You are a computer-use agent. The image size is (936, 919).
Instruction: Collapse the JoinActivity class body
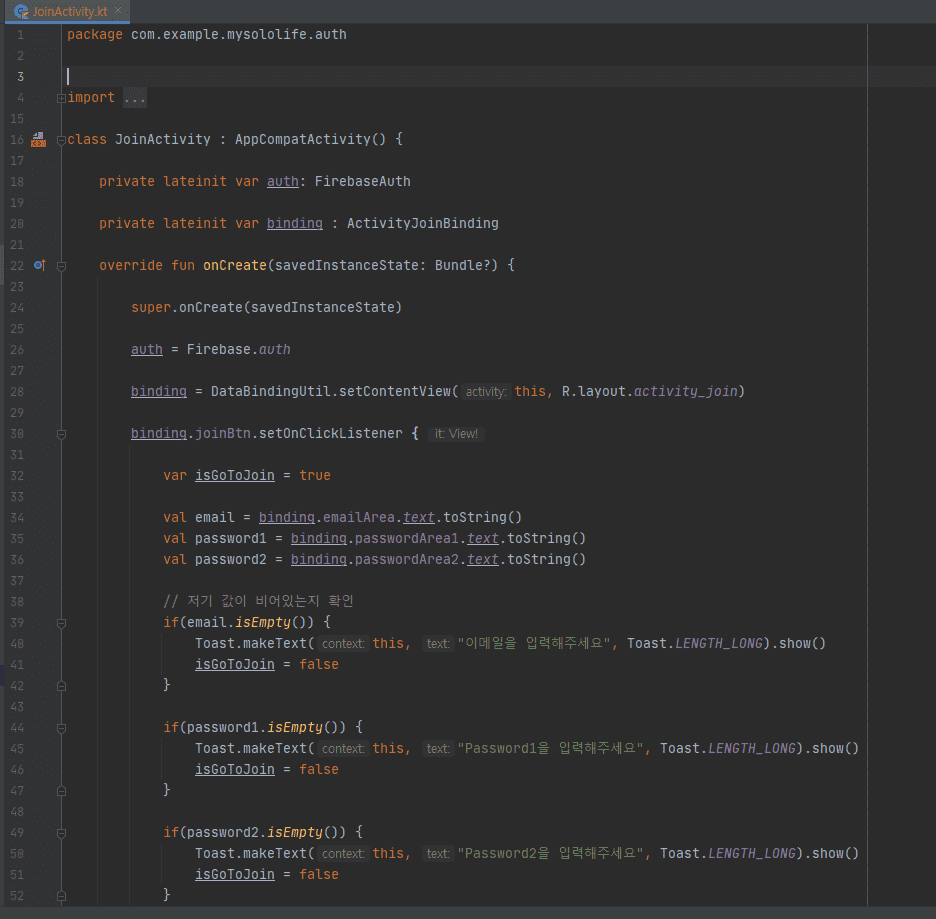61,140
